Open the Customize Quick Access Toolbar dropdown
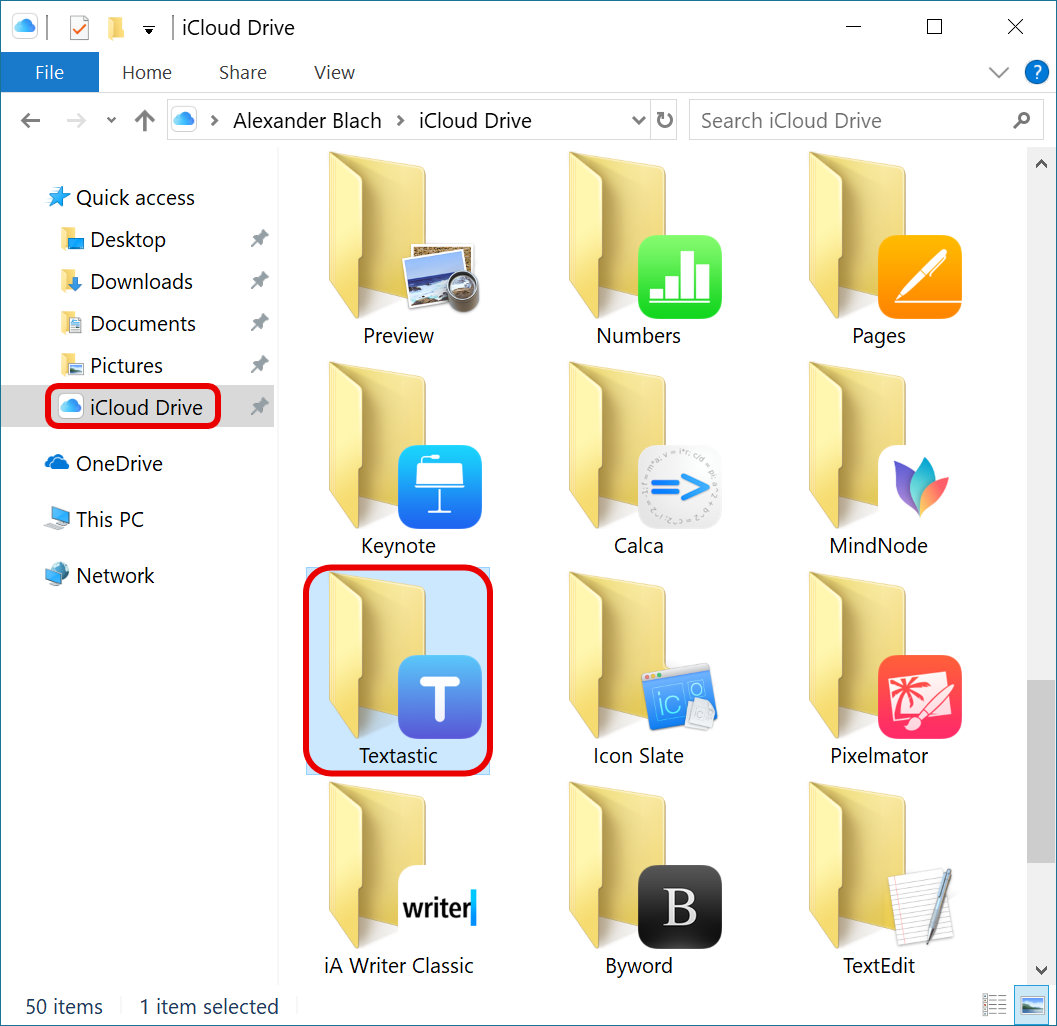This screenshot has height=1026, width=1057. (x=149, y=30)
